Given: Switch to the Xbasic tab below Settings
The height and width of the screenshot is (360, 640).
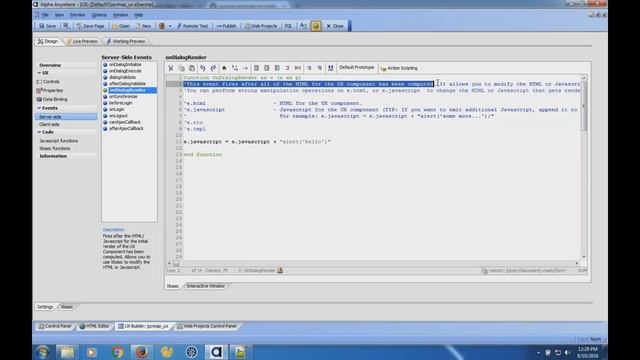Looking at the screenshot, I should 67,307.
